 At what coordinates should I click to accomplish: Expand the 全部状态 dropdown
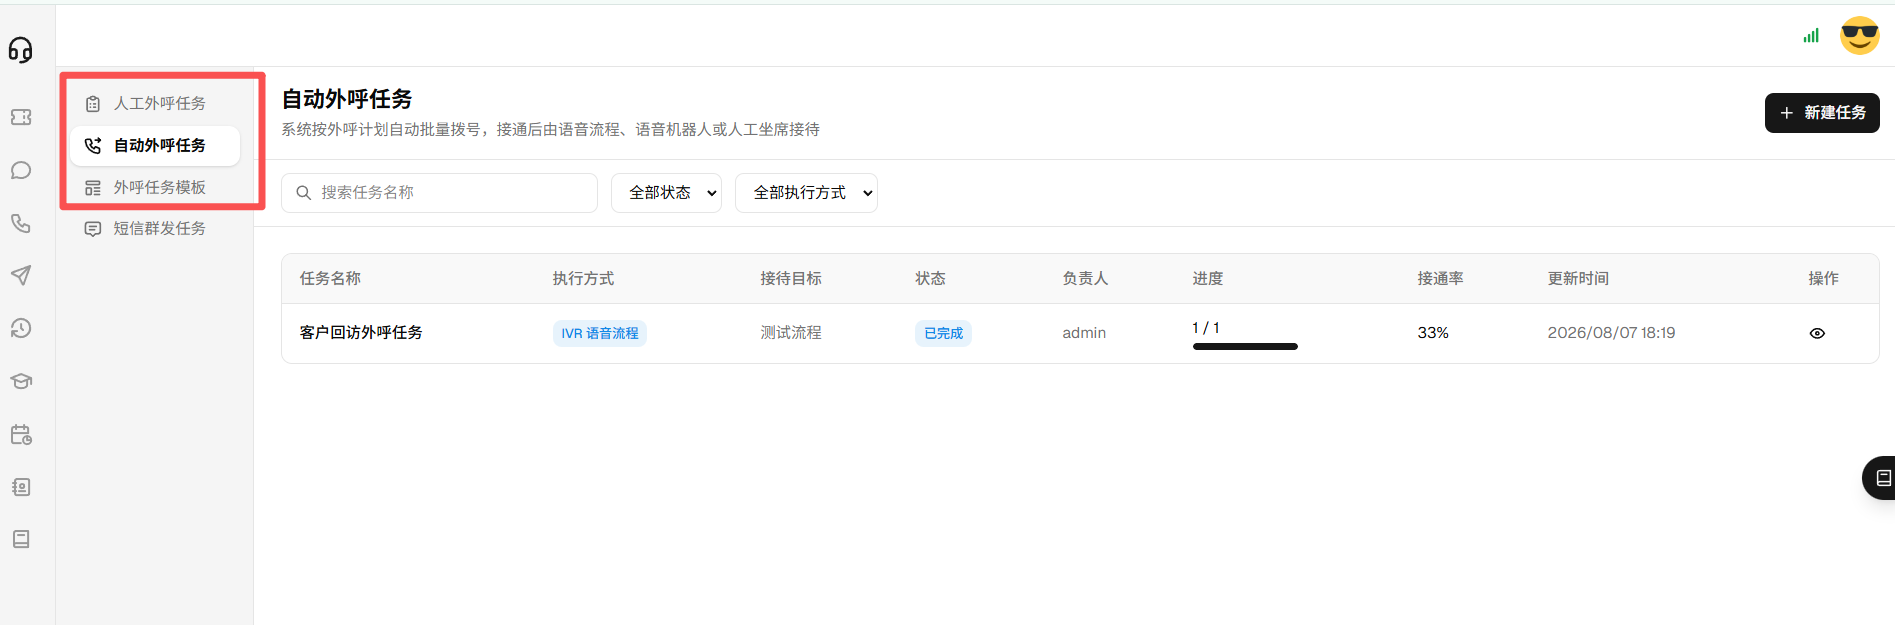pyautogui.click(x=666, y=193)
